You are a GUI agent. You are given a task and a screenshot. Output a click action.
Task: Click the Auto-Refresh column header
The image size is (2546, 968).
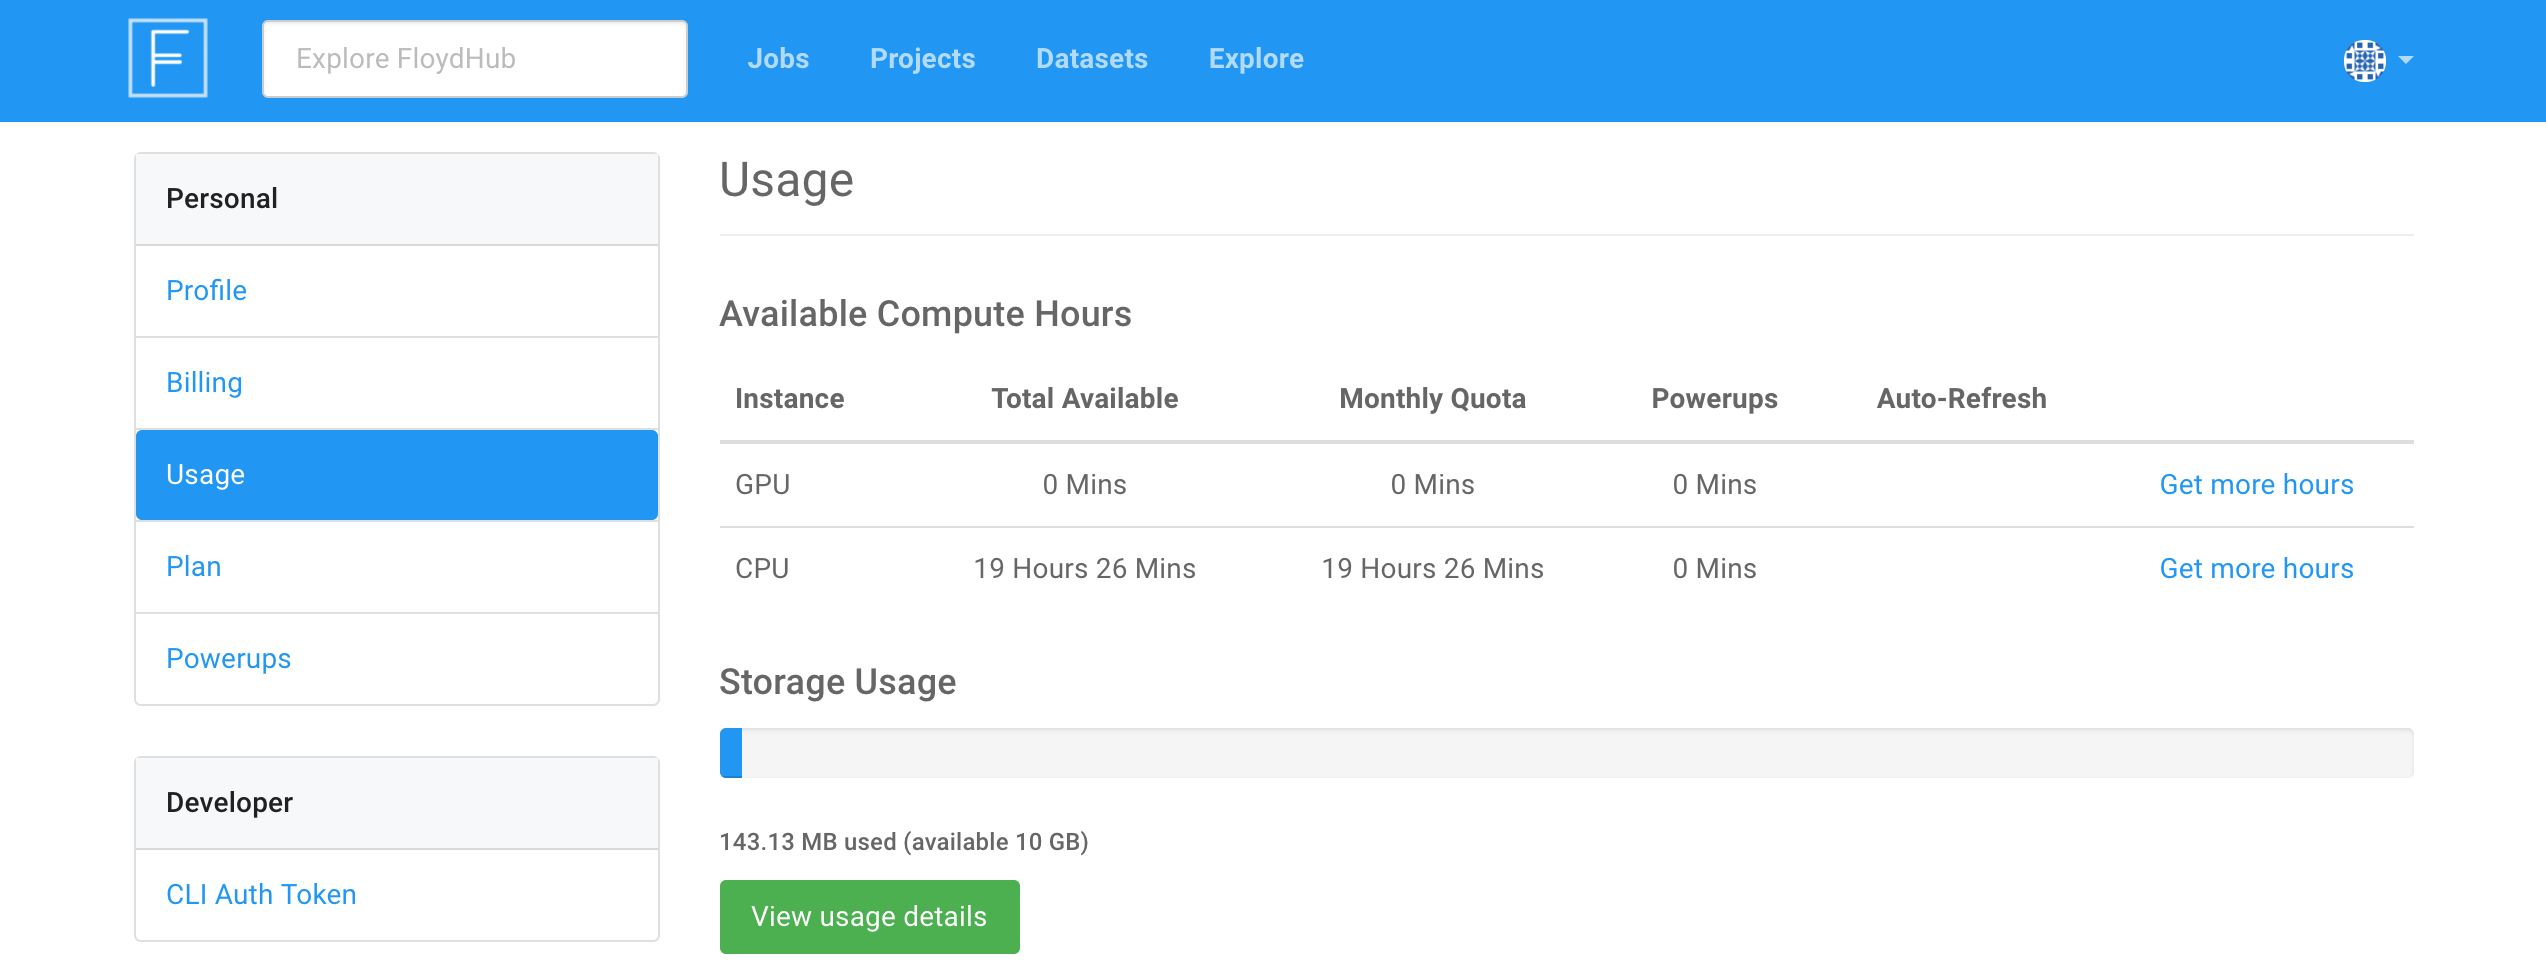(x=1960, y=399)
